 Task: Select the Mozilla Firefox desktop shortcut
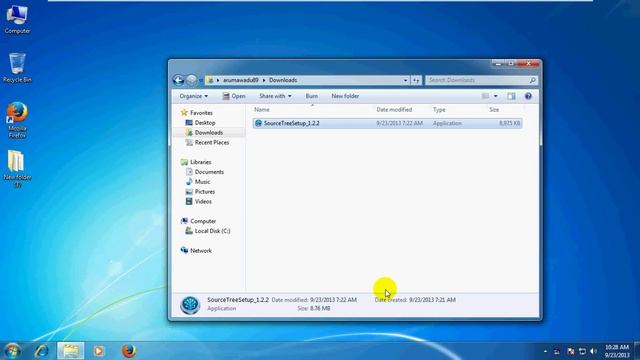(17, 120)
